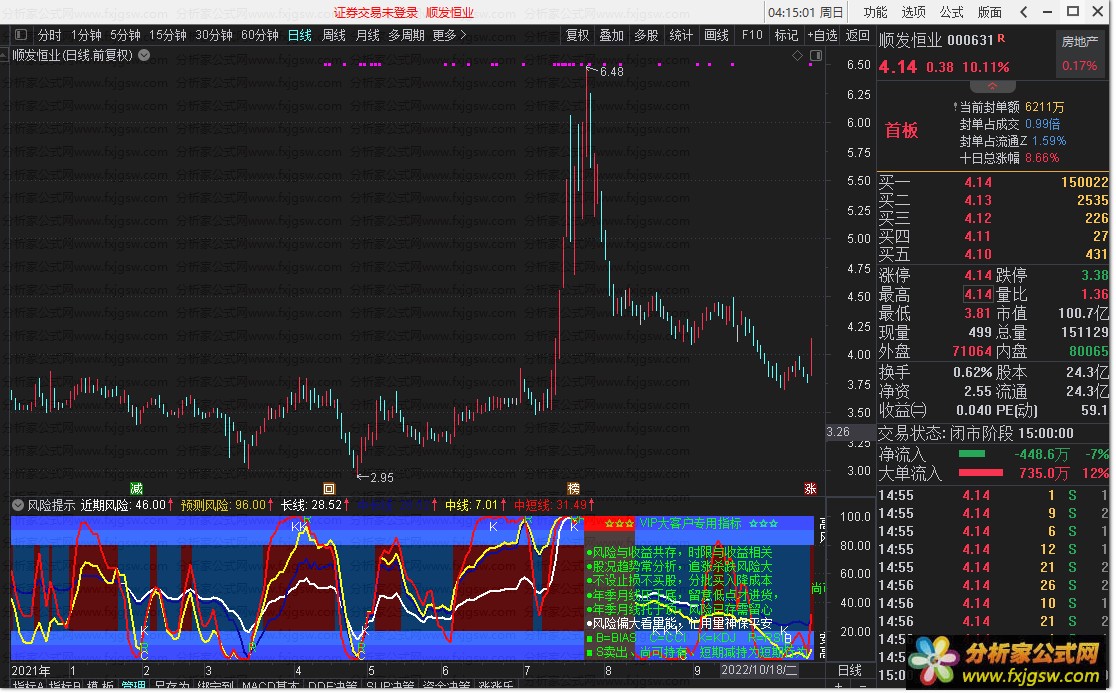Open the 公式 menu
This screenshot has height=693, width=1116.
951,12
